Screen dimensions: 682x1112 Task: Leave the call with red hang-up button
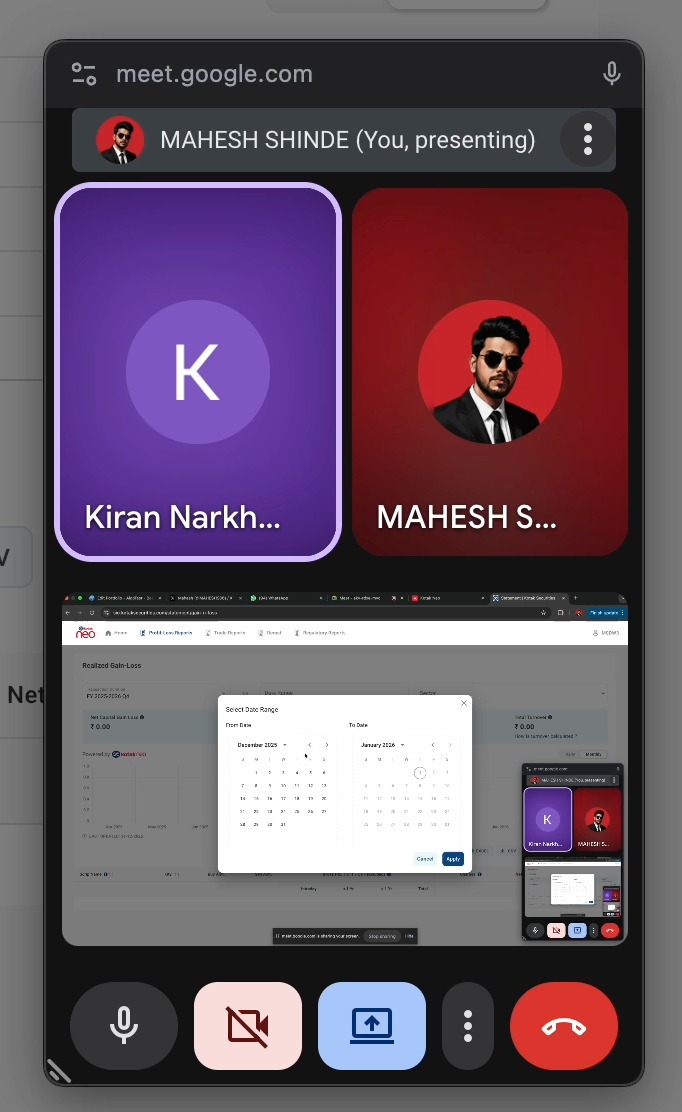[x=564, y=1025]
